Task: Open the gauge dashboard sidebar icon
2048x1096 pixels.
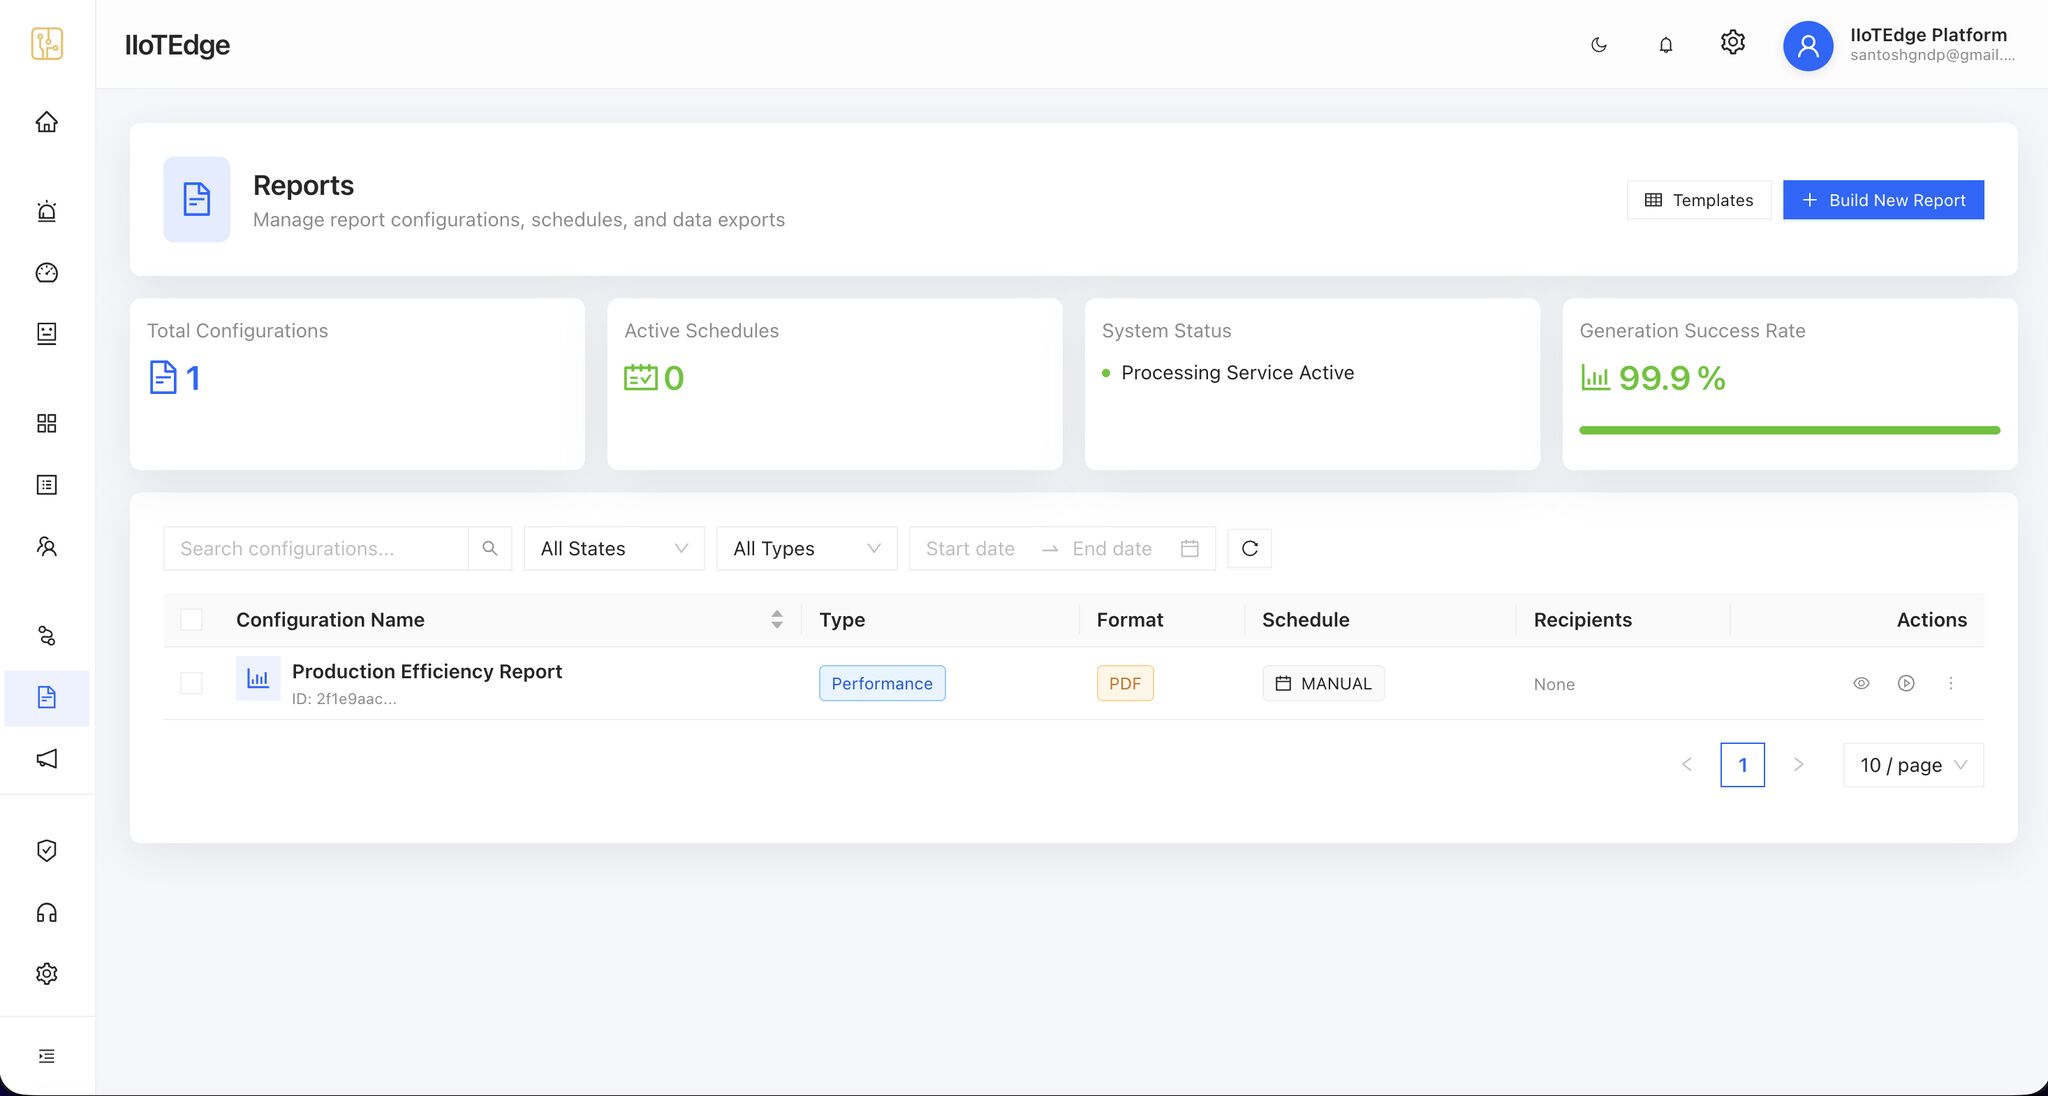Action: [x=46, y=273]
